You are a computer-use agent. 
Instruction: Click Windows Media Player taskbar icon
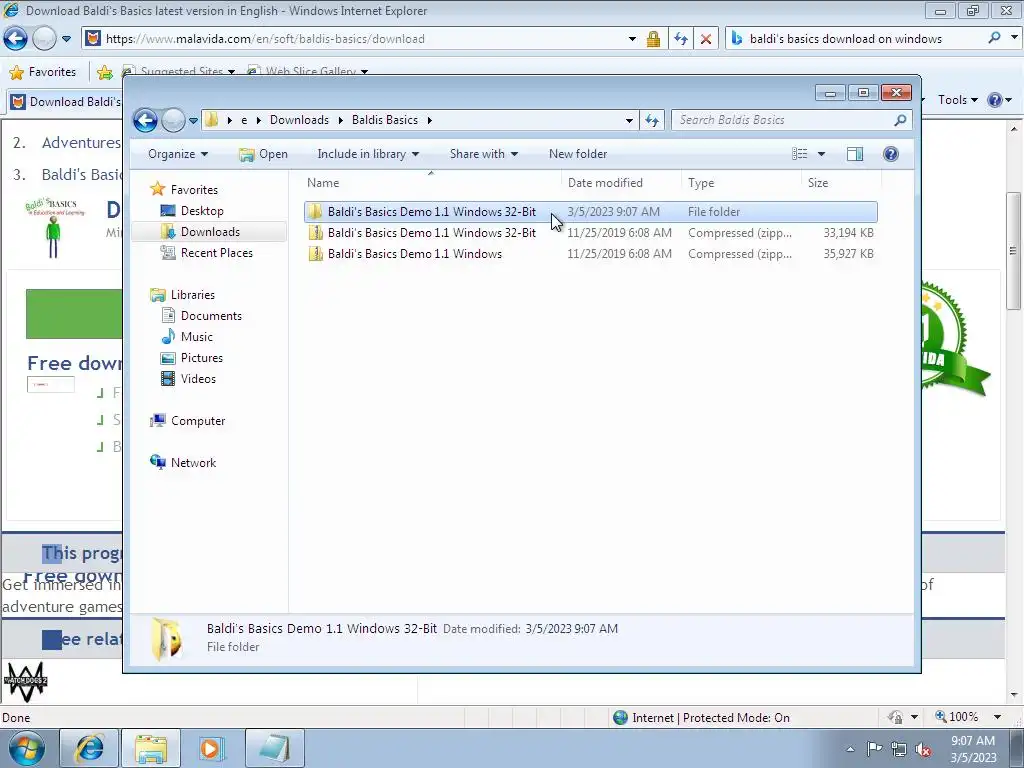pyautogui.click(x=212, y=748)
